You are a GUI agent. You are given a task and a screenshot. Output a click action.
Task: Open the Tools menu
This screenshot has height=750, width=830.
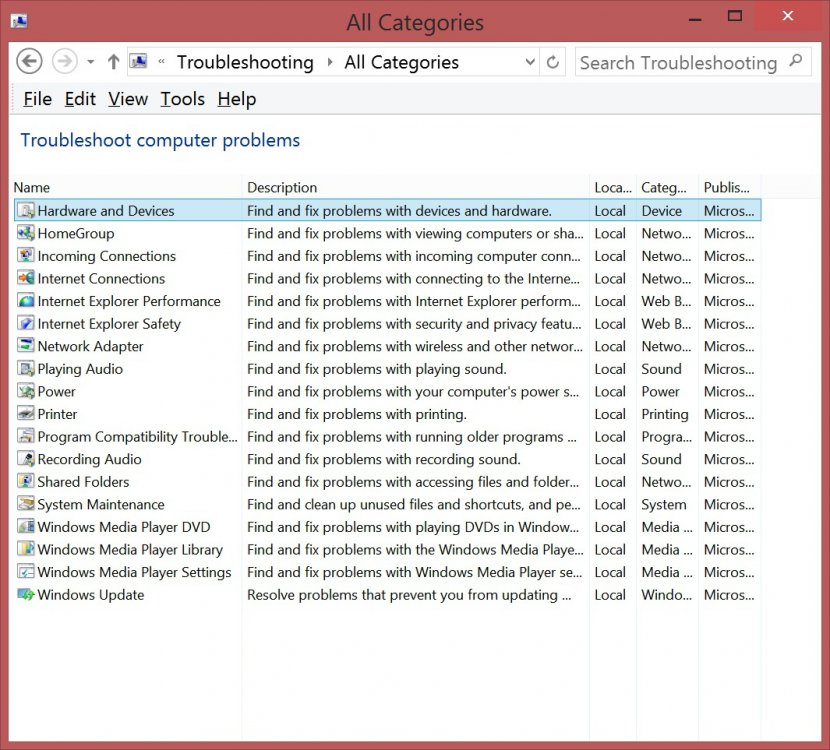click(183, 99)
